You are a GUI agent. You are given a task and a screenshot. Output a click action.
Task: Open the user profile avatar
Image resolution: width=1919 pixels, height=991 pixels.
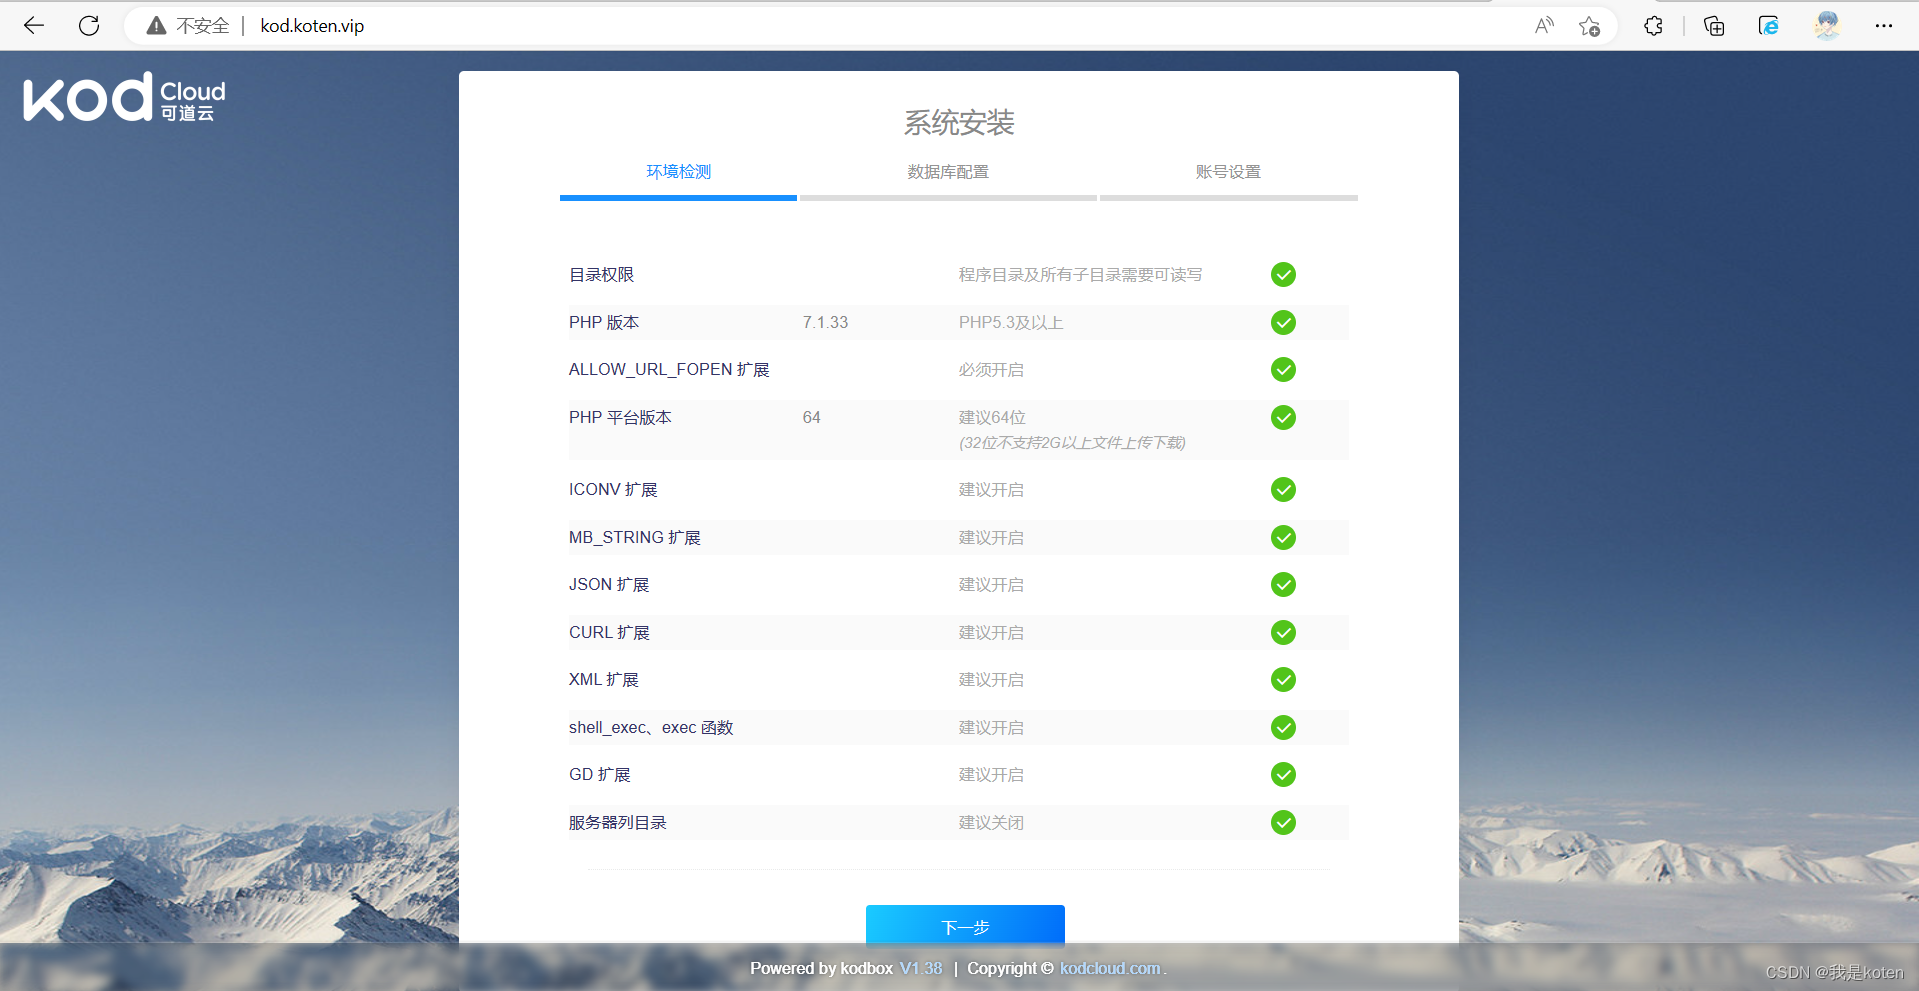[1827, 26]
